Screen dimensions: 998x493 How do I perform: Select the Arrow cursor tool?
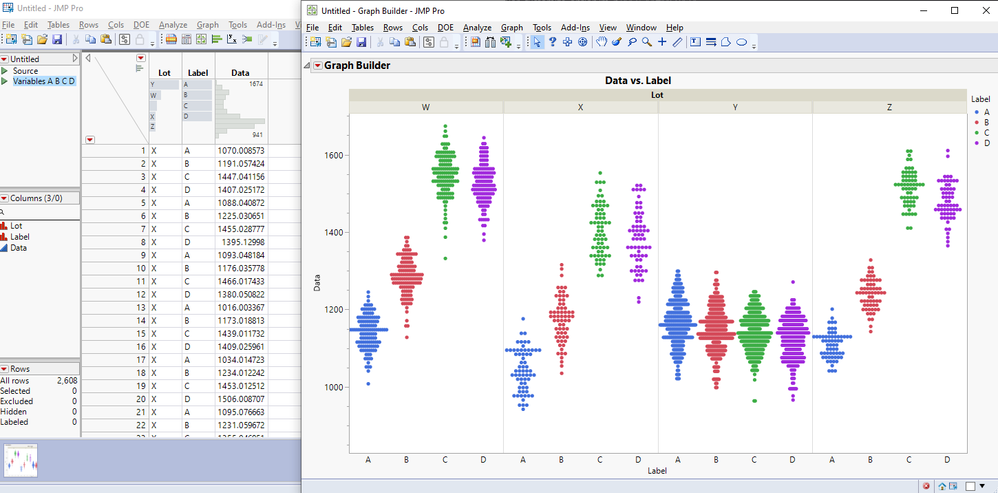click(537, 42)
